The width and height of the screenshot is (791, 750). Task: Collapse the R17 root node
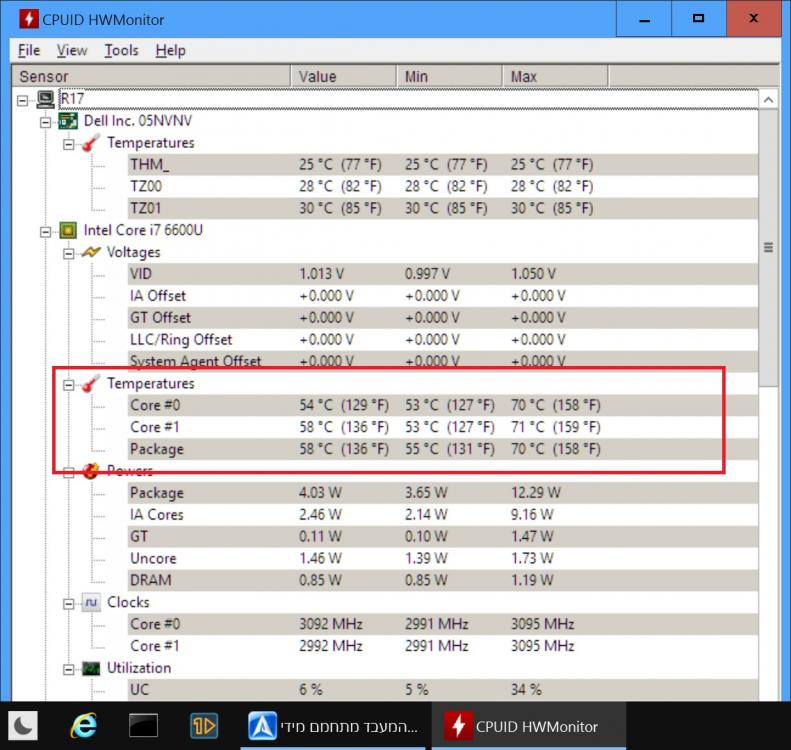coord(22,100)
